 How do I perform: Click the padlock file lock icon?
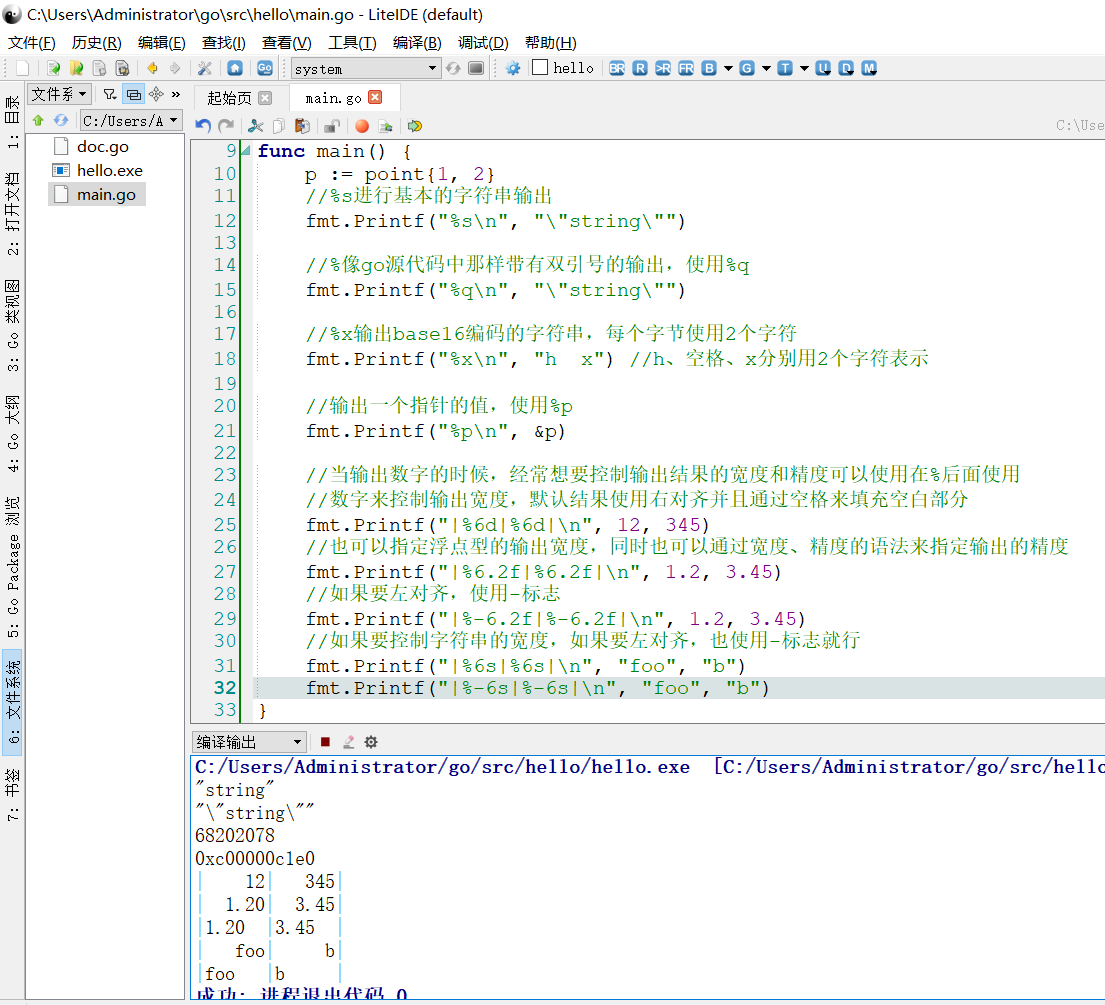pos(332,126)
